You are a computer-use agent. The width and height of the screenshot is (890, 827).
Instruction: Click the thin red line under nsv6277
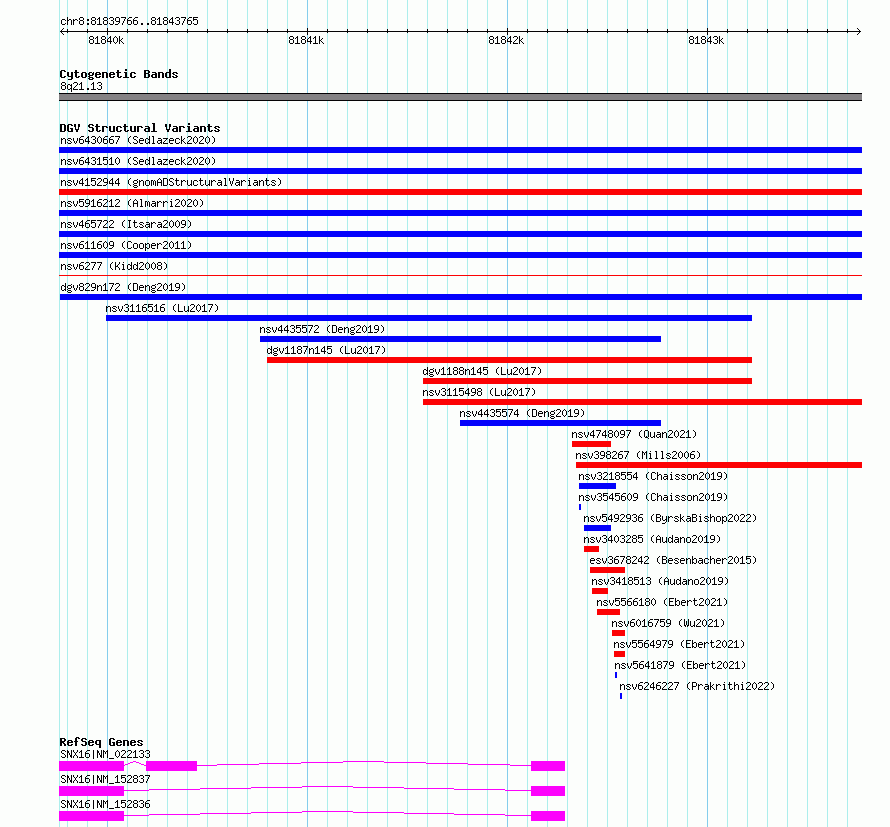[460, 276]
